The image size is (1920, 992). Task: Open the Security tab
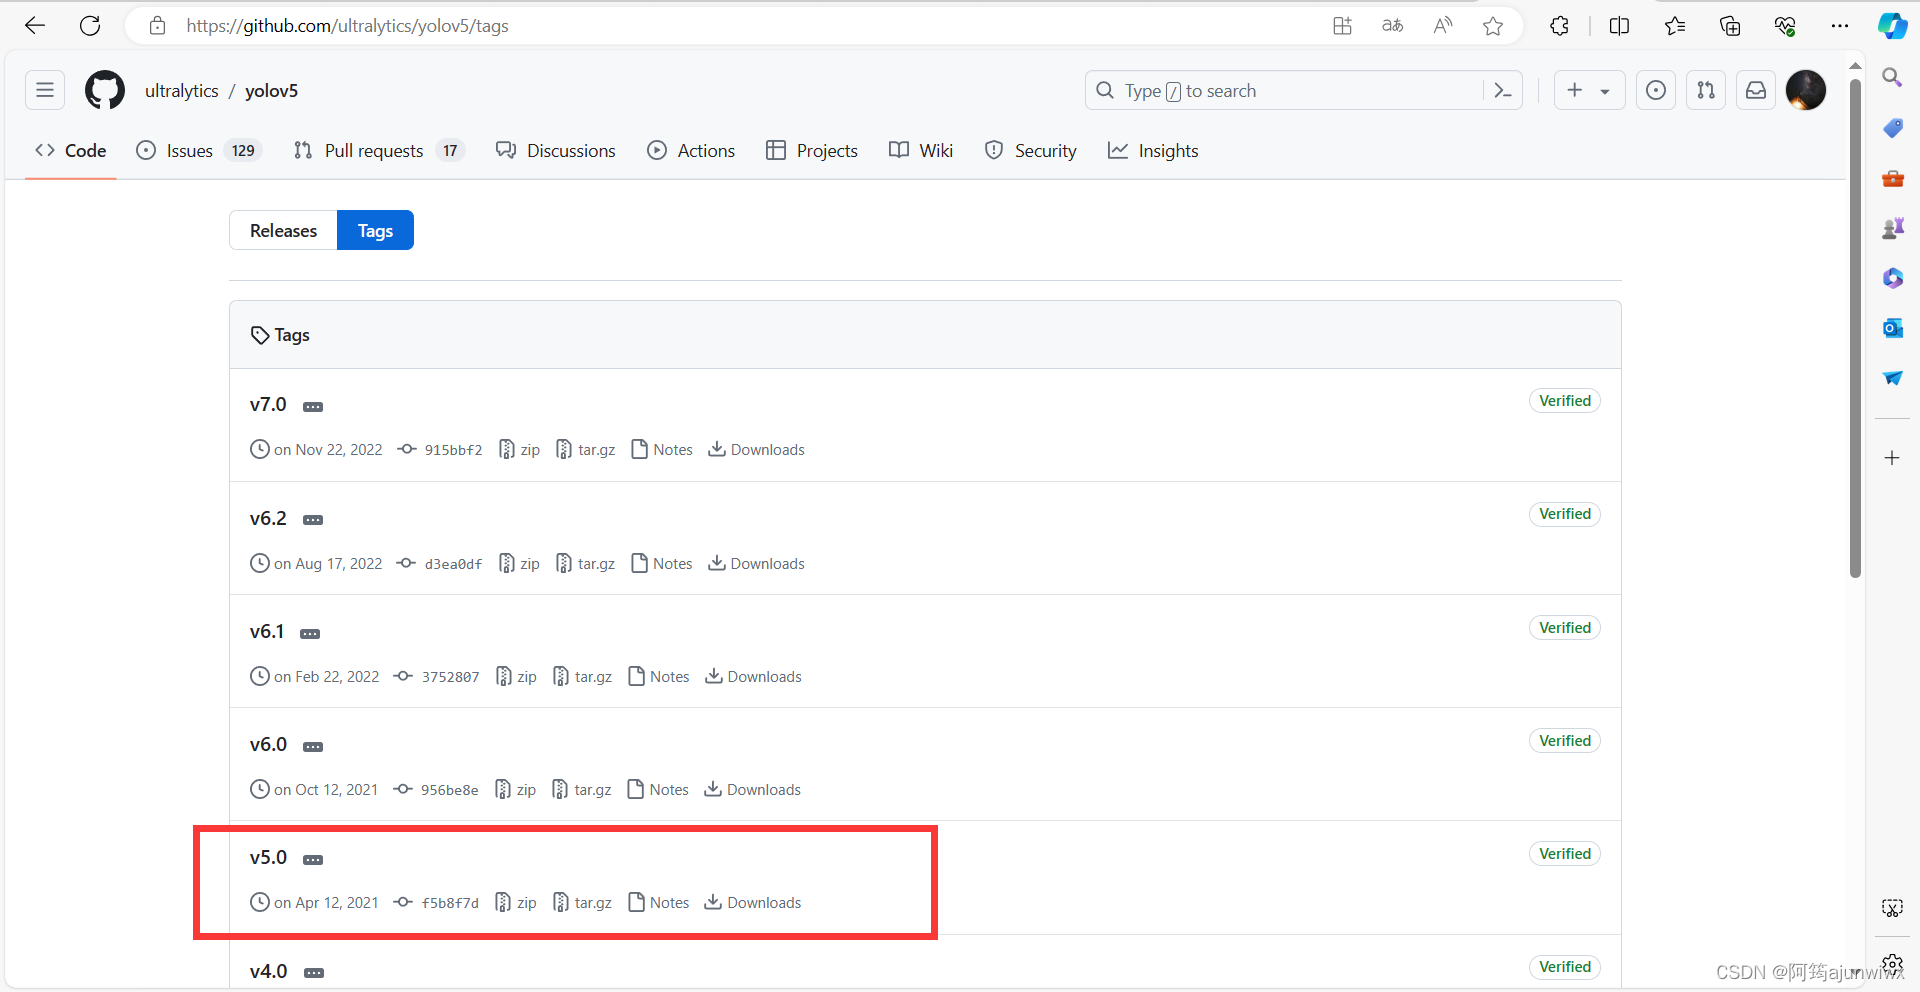pos(1031,150)
